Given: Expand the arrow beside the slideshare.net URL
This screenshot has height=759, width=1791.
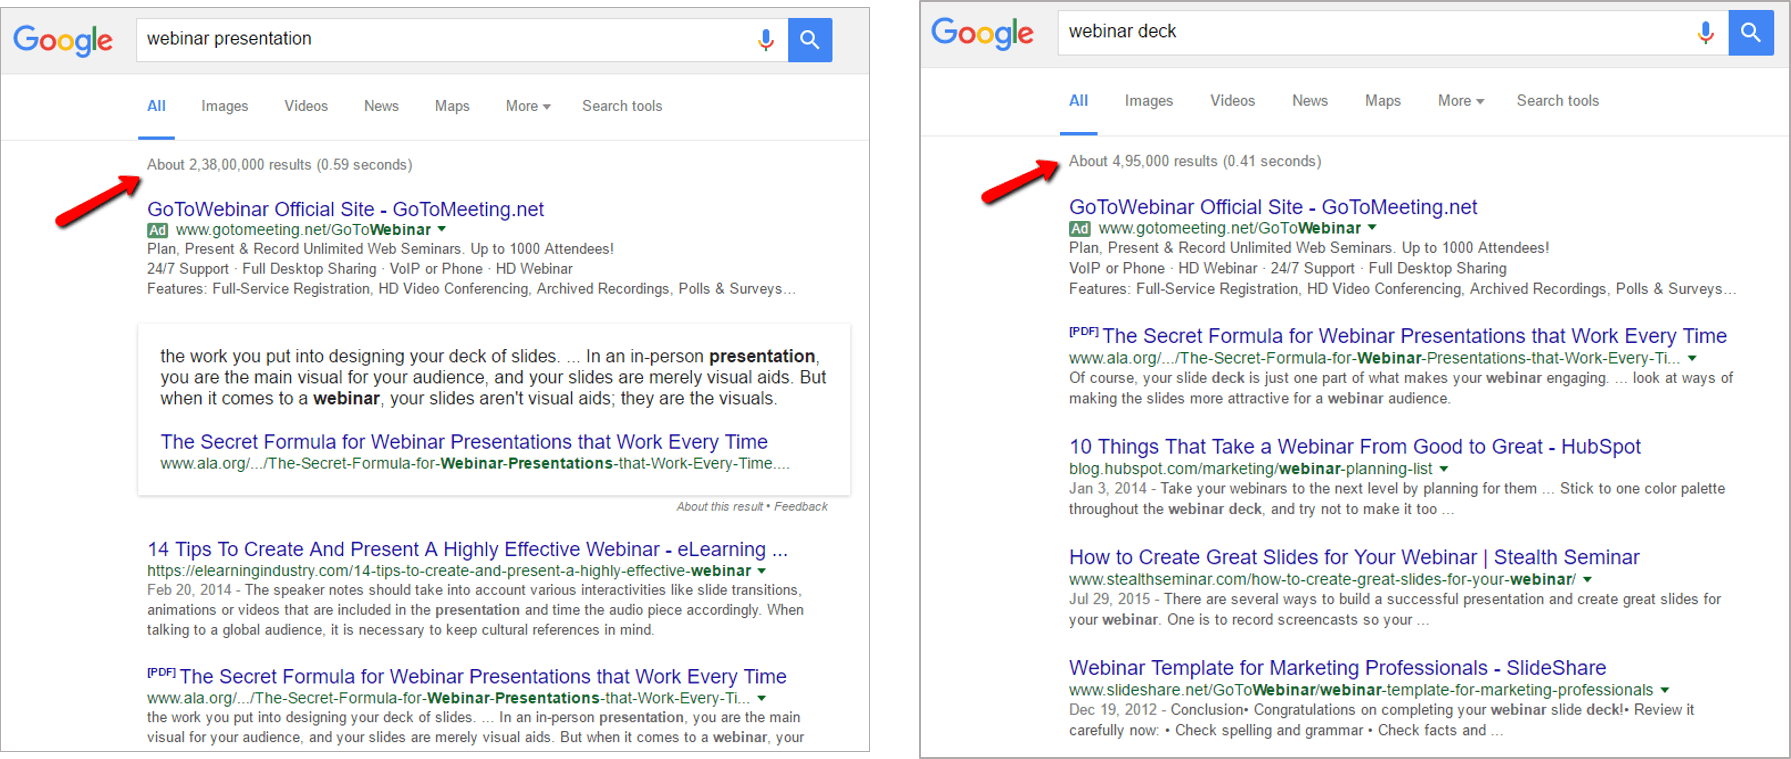Looking at the screenshot, I should pyautogui.click(x=1665, y=690).
